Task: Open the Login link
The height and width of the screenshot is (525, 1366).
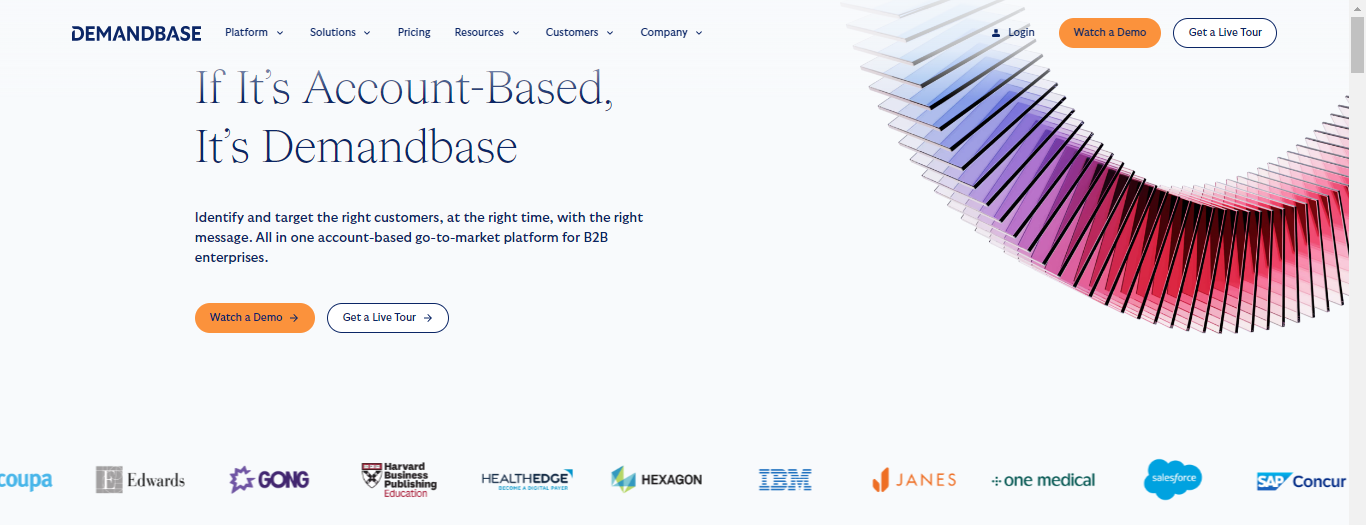Action: (x=1021, y=33)
